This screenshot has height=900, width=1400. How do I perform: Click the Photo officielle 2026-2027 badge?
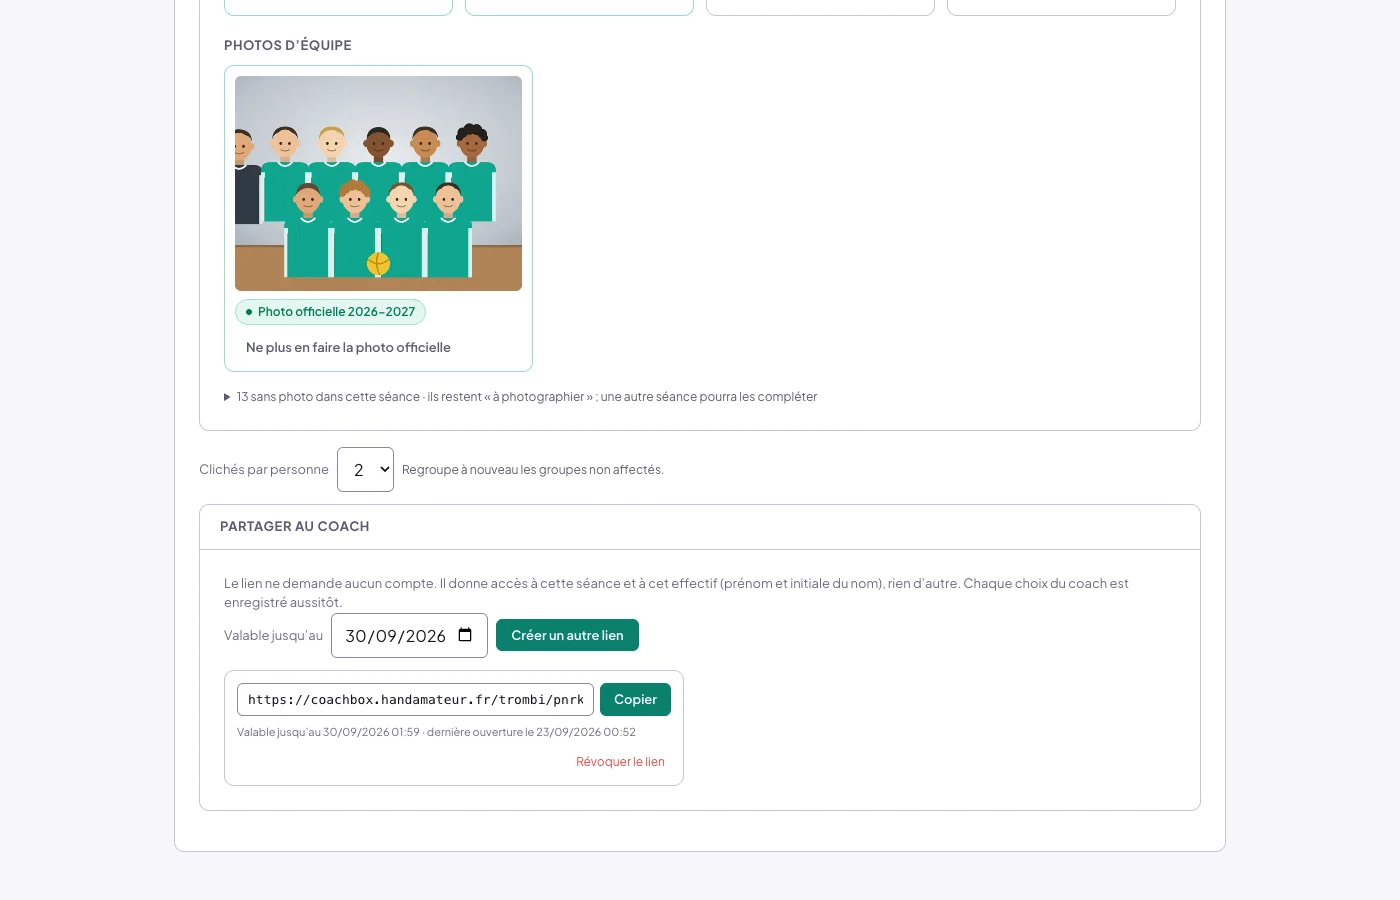pos(330,312)
